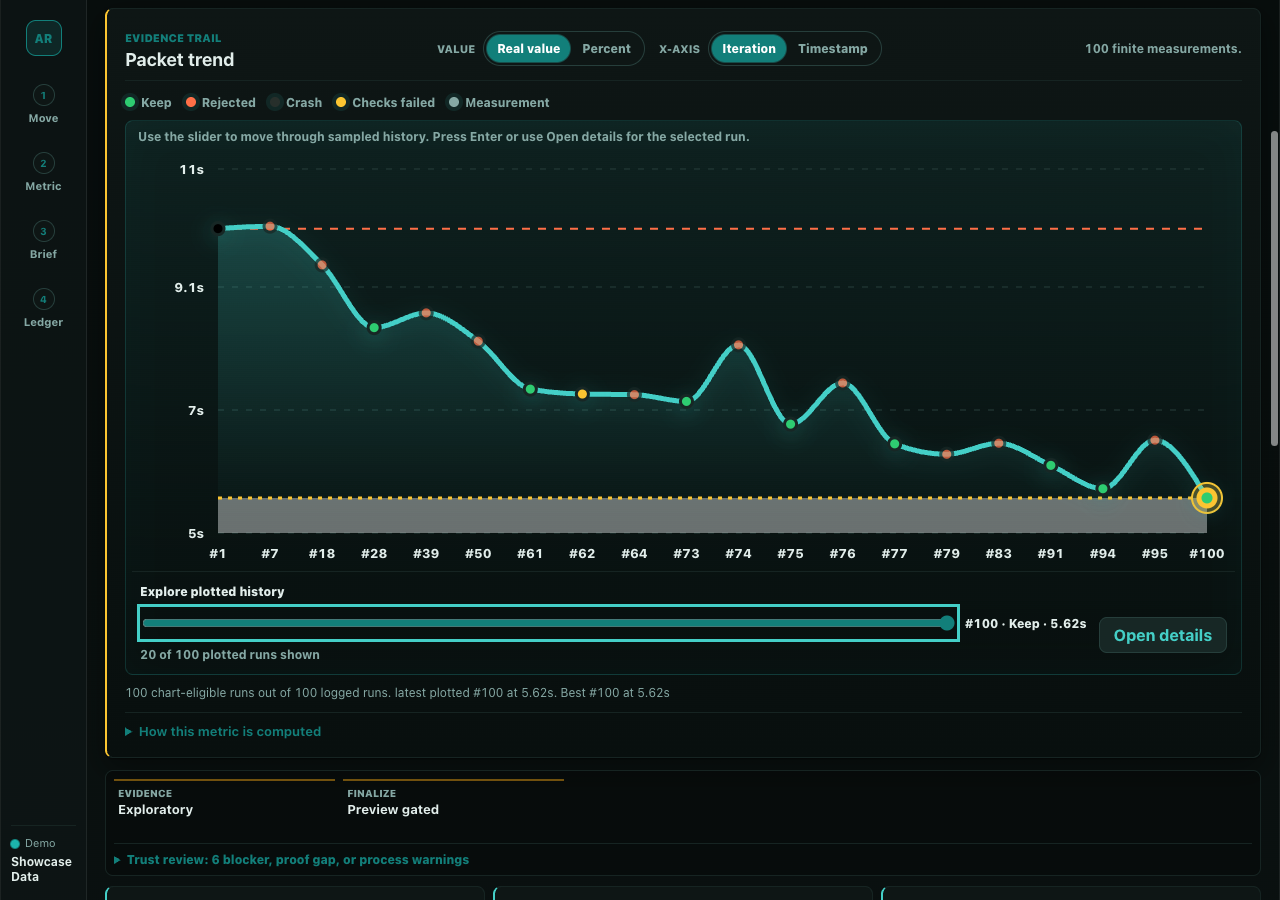Go to step 4 Ledger

pos(43,308)
